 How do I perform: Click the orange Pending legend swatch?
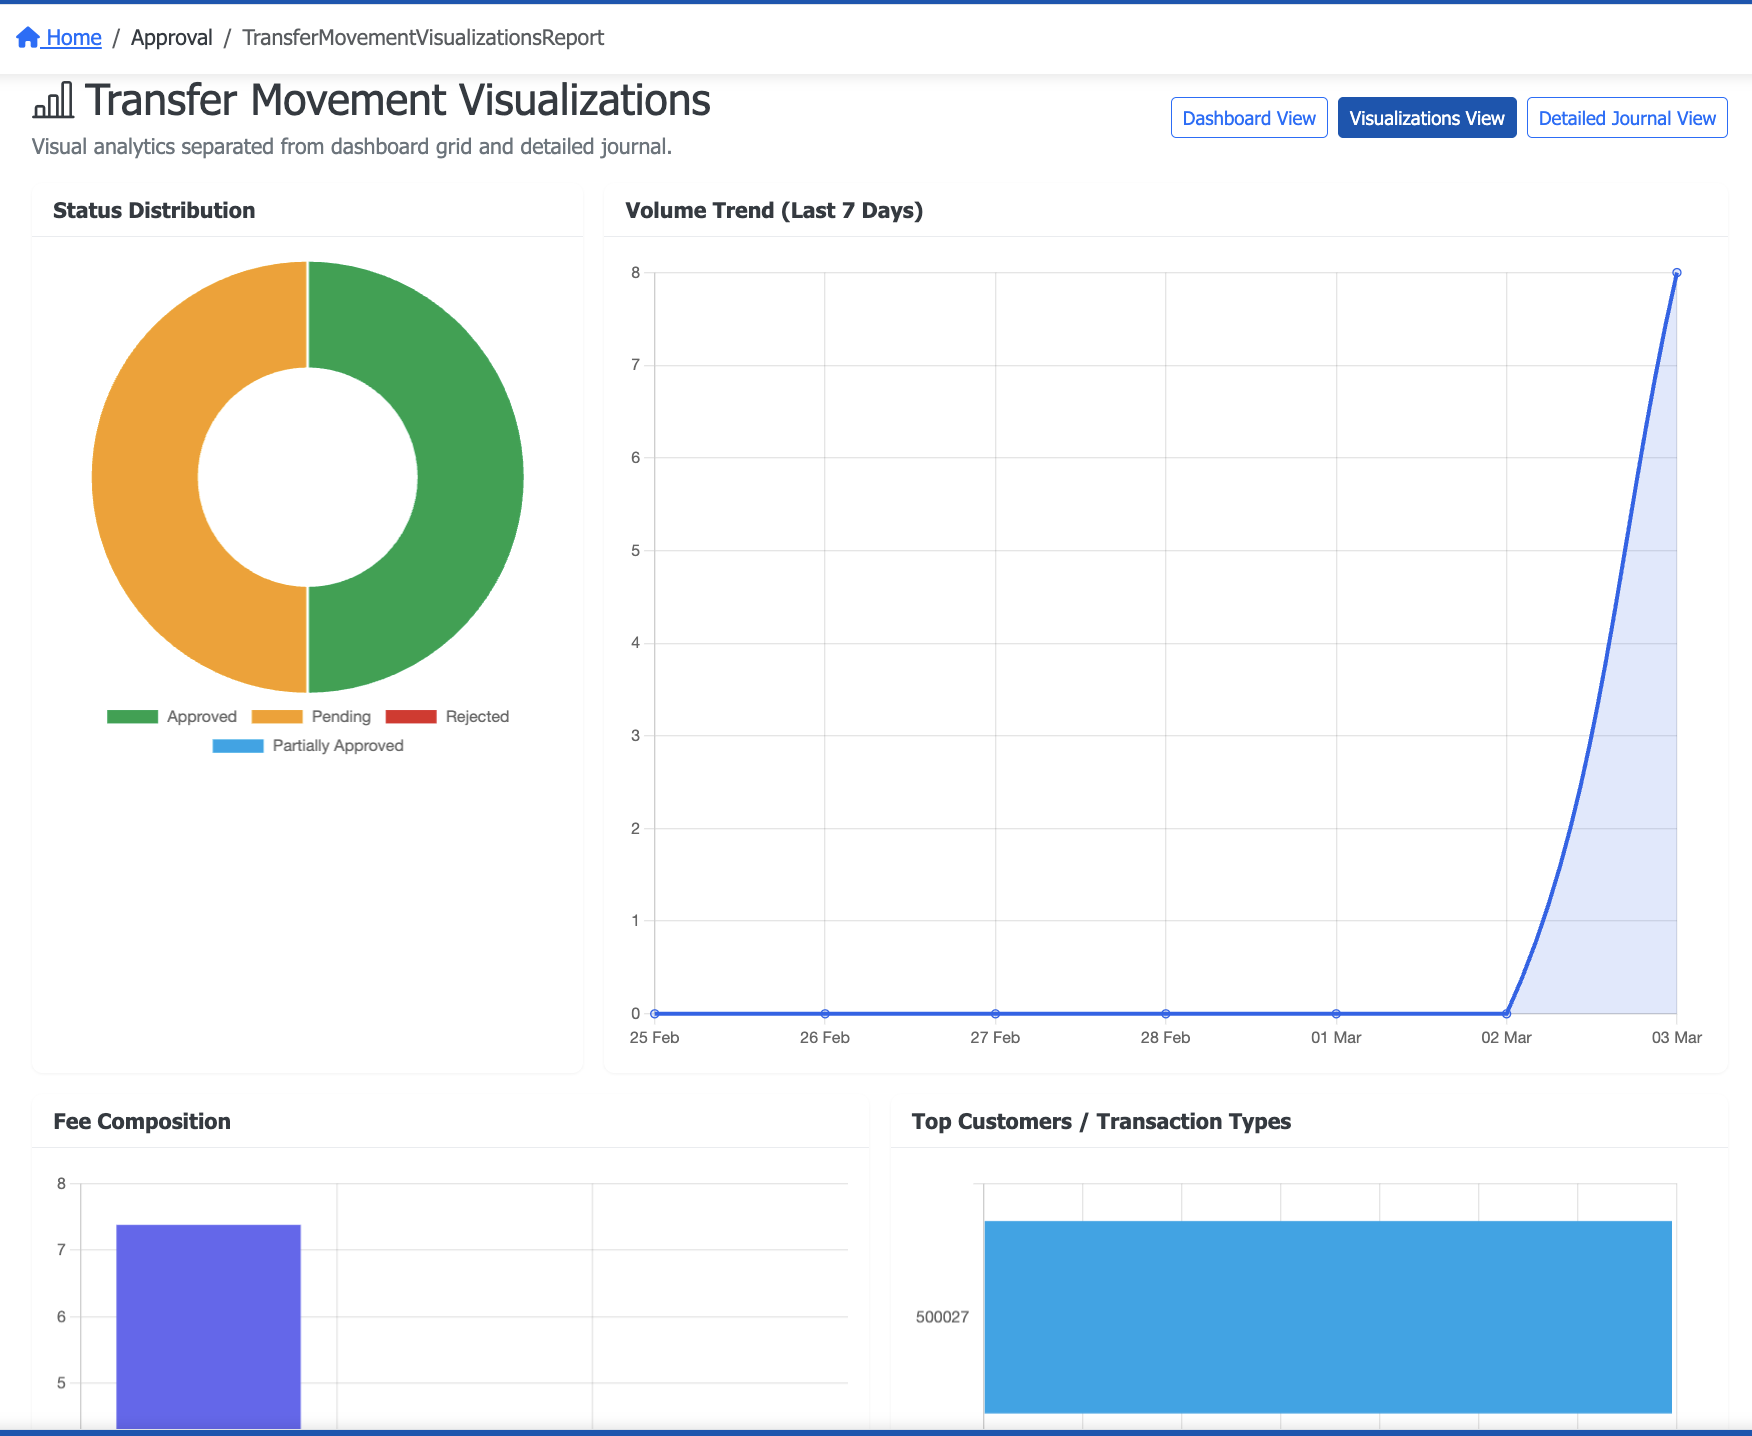[x=277, y=717]
